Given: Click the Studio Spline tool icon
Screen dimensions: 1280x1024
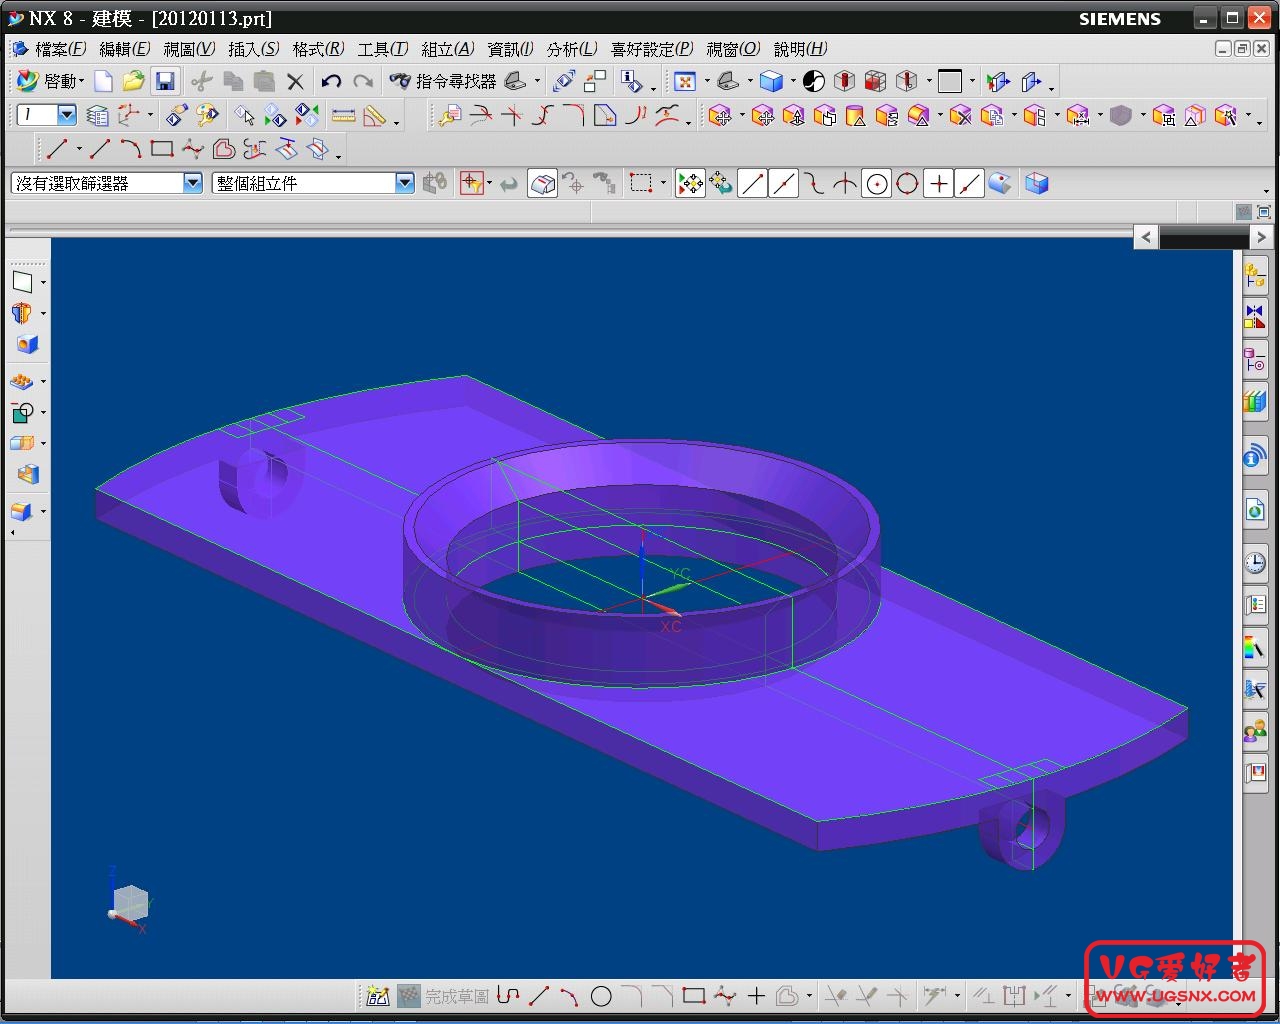Looking at the screenshot, I should [x=193, y=149].
